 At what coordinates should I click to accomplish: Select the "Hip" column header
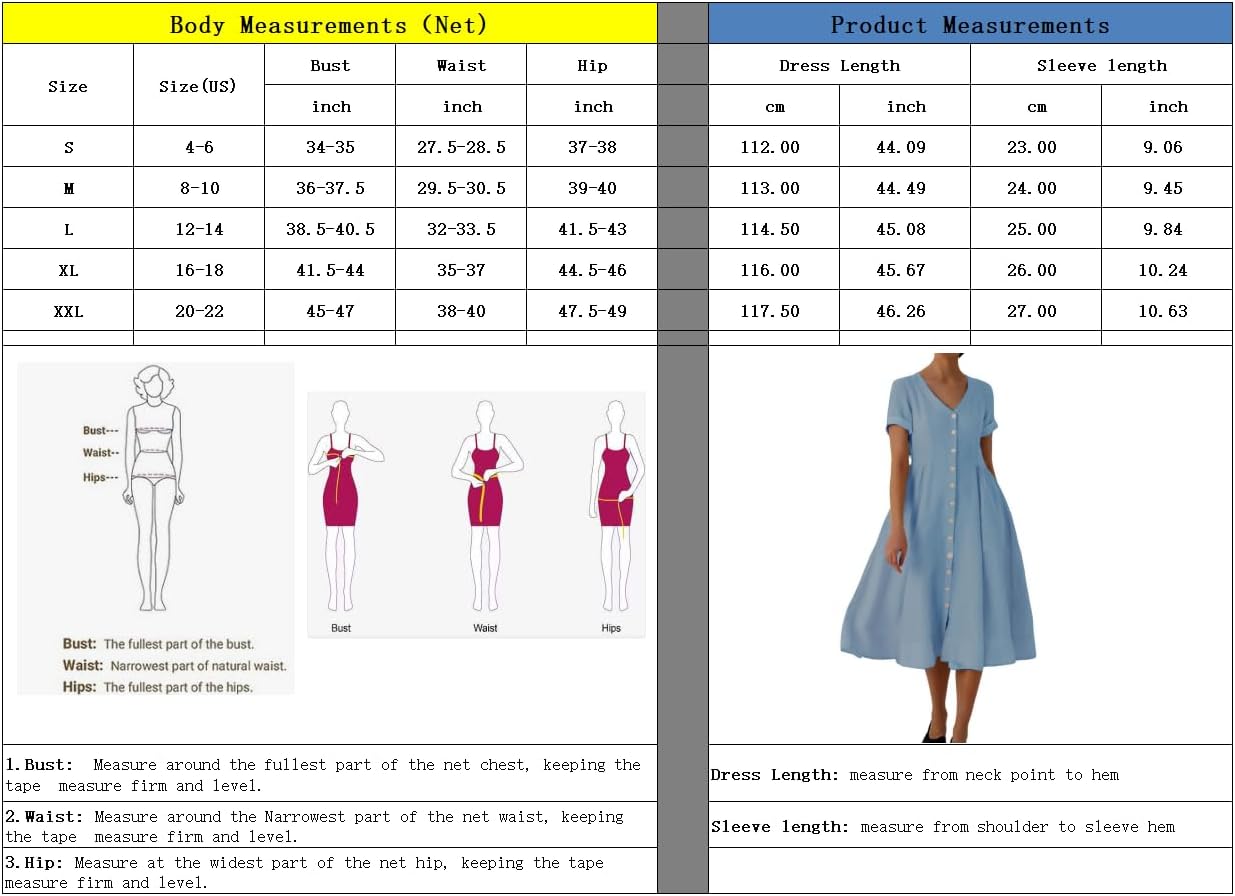[592, 65]
